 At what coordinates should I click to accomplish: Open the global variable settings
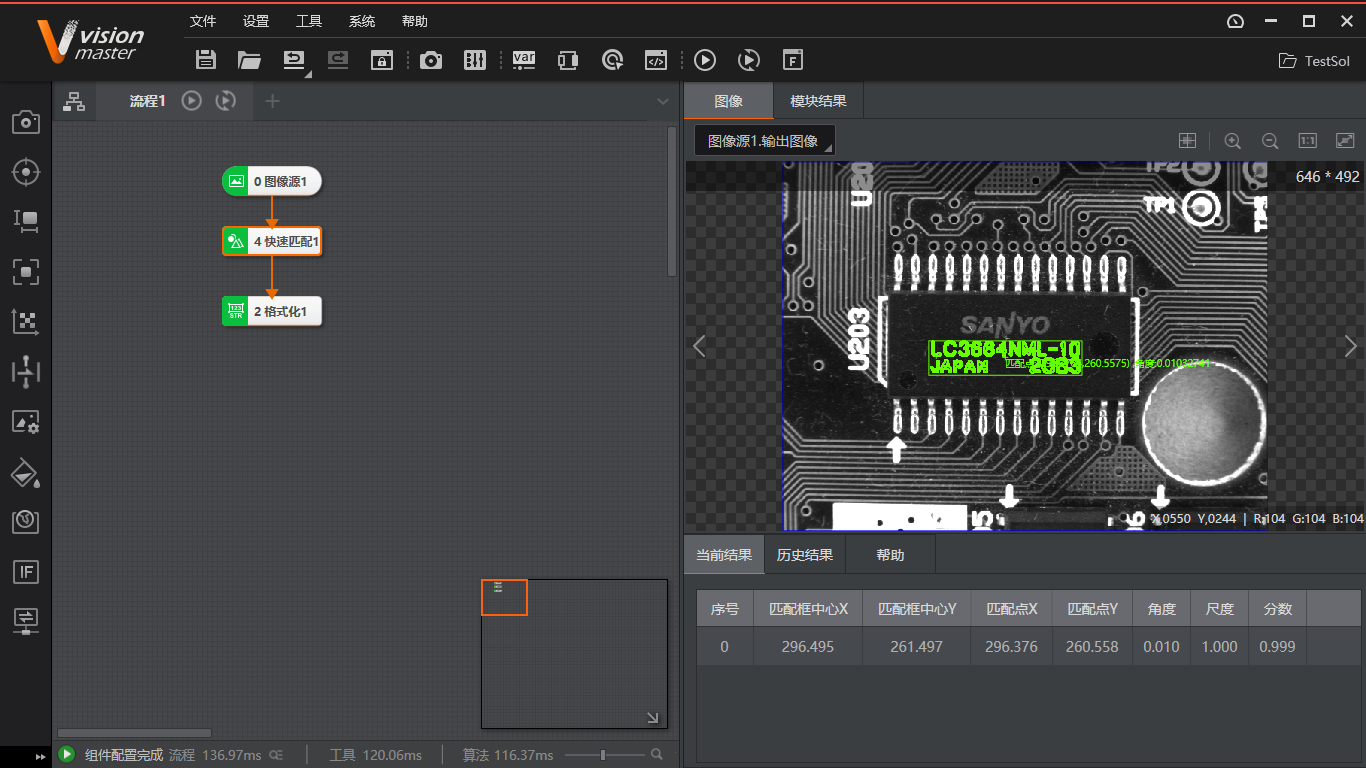pos(524,60)
